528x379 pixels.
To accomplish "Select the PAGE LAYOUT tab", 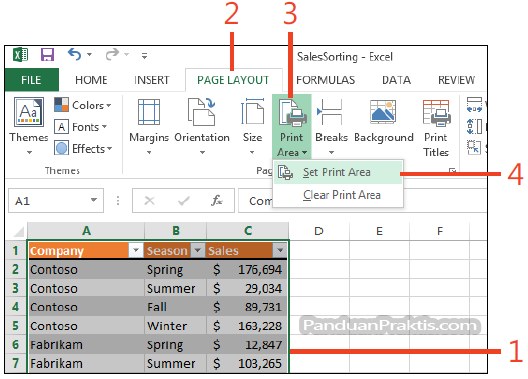I will tap(233, 80).
